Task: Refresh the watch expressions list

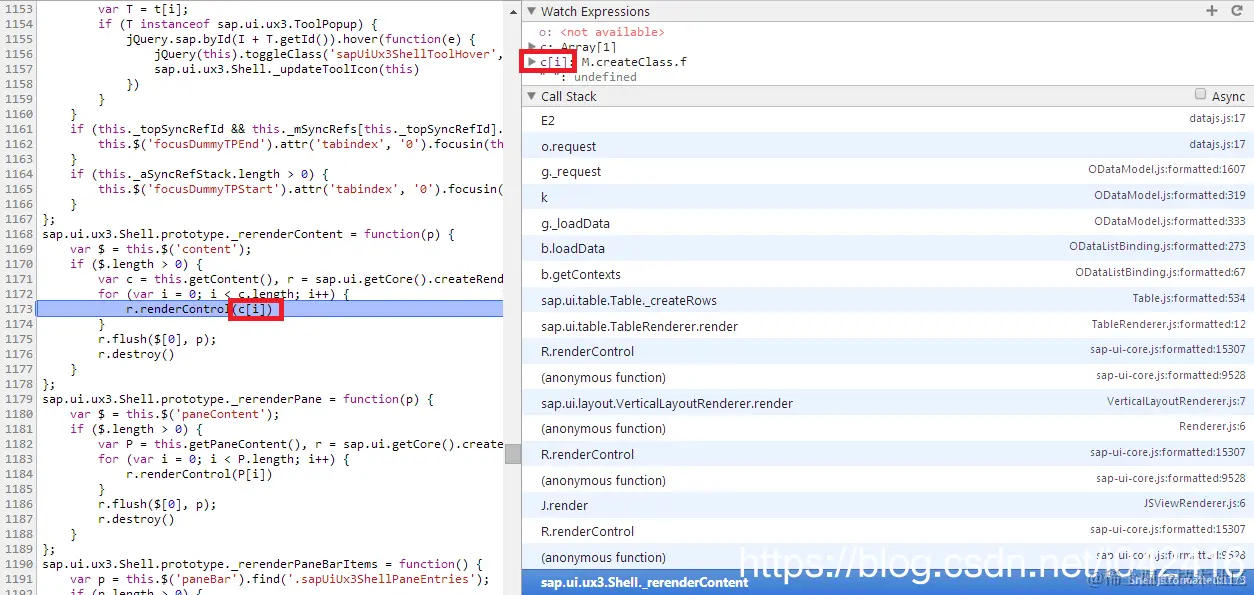Action: 1236,11
